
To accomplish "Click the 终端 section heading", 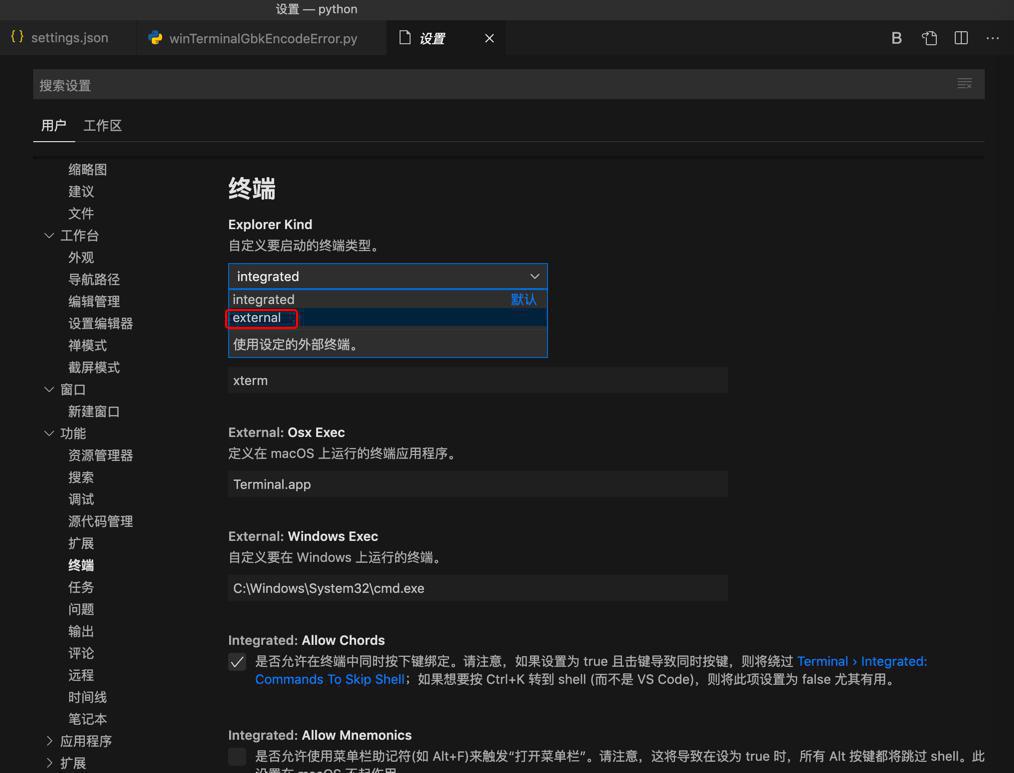I will [252, 189].
